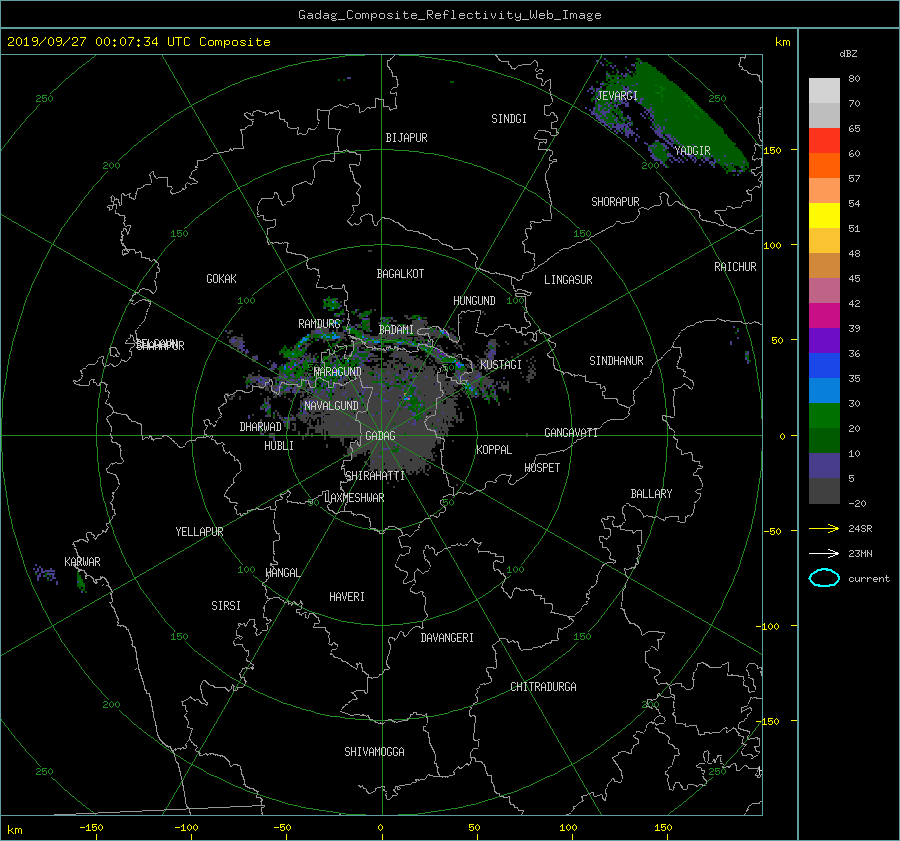Click the dBZ legend heading

pos(848,53)
